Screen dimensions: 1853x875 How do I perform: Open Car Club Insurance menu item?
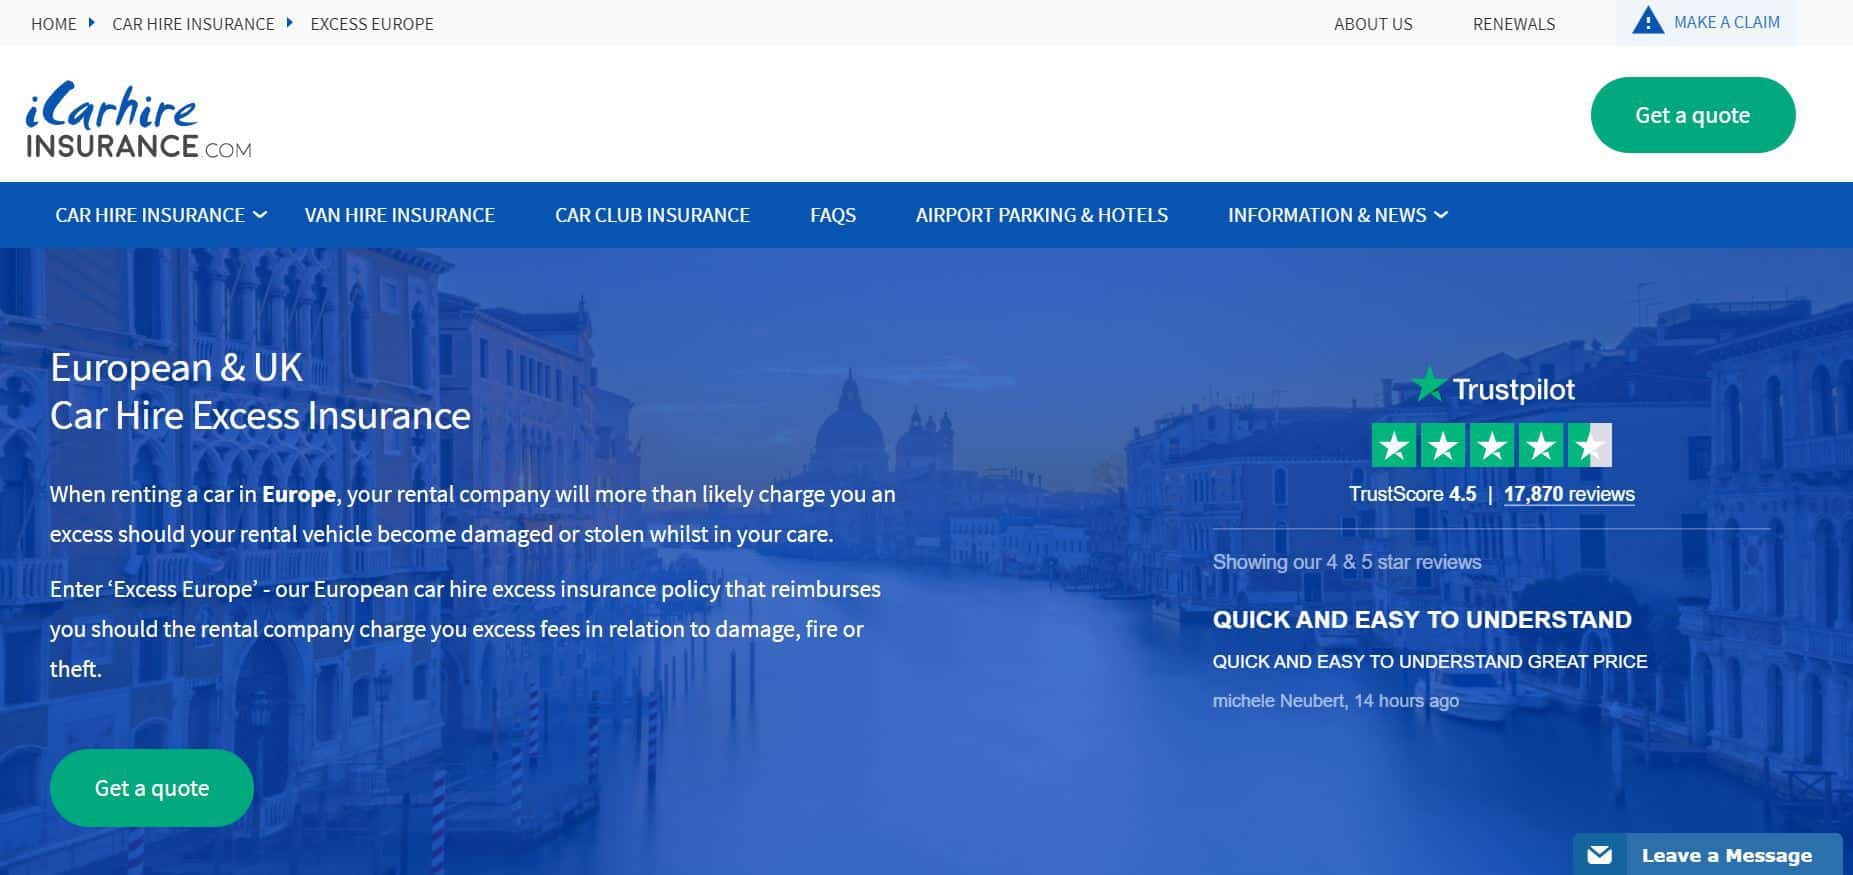click(652, 215)
